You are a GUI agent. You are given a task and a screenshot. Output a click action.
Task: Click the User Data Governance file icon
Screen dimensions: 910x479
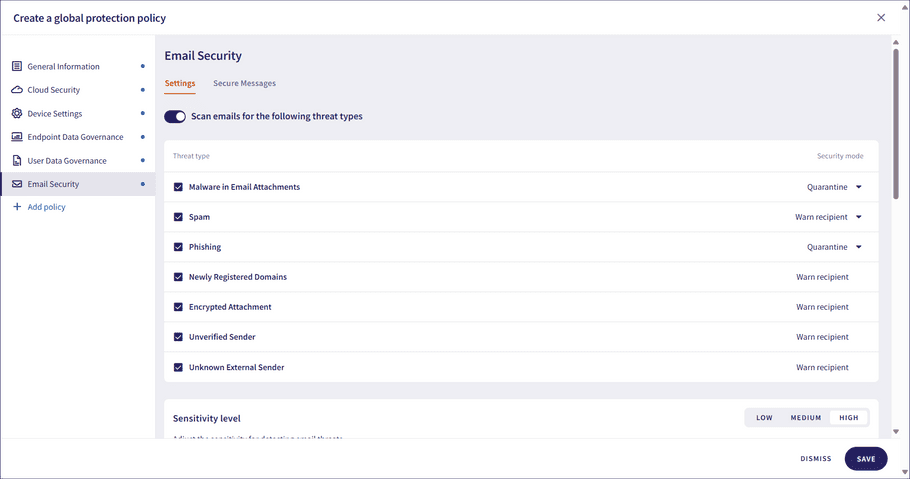pos(17,160)
